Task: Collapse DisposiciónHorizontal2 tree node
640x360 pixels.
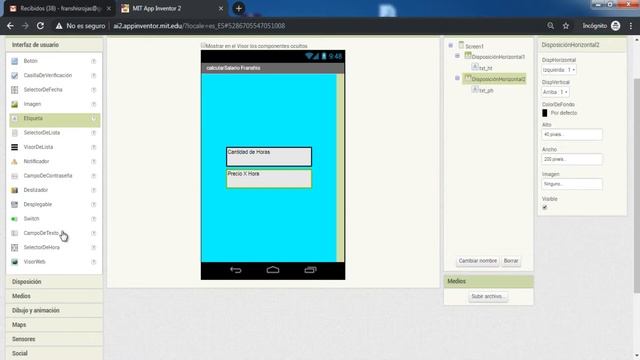Action: coord(457,78)
